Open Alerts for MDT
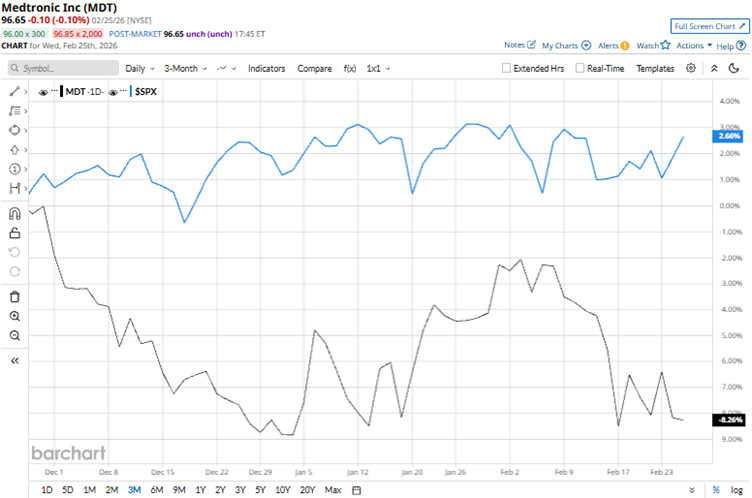This screenshot has width=752, height=498. pyautogui.click(x=613, y=46)
